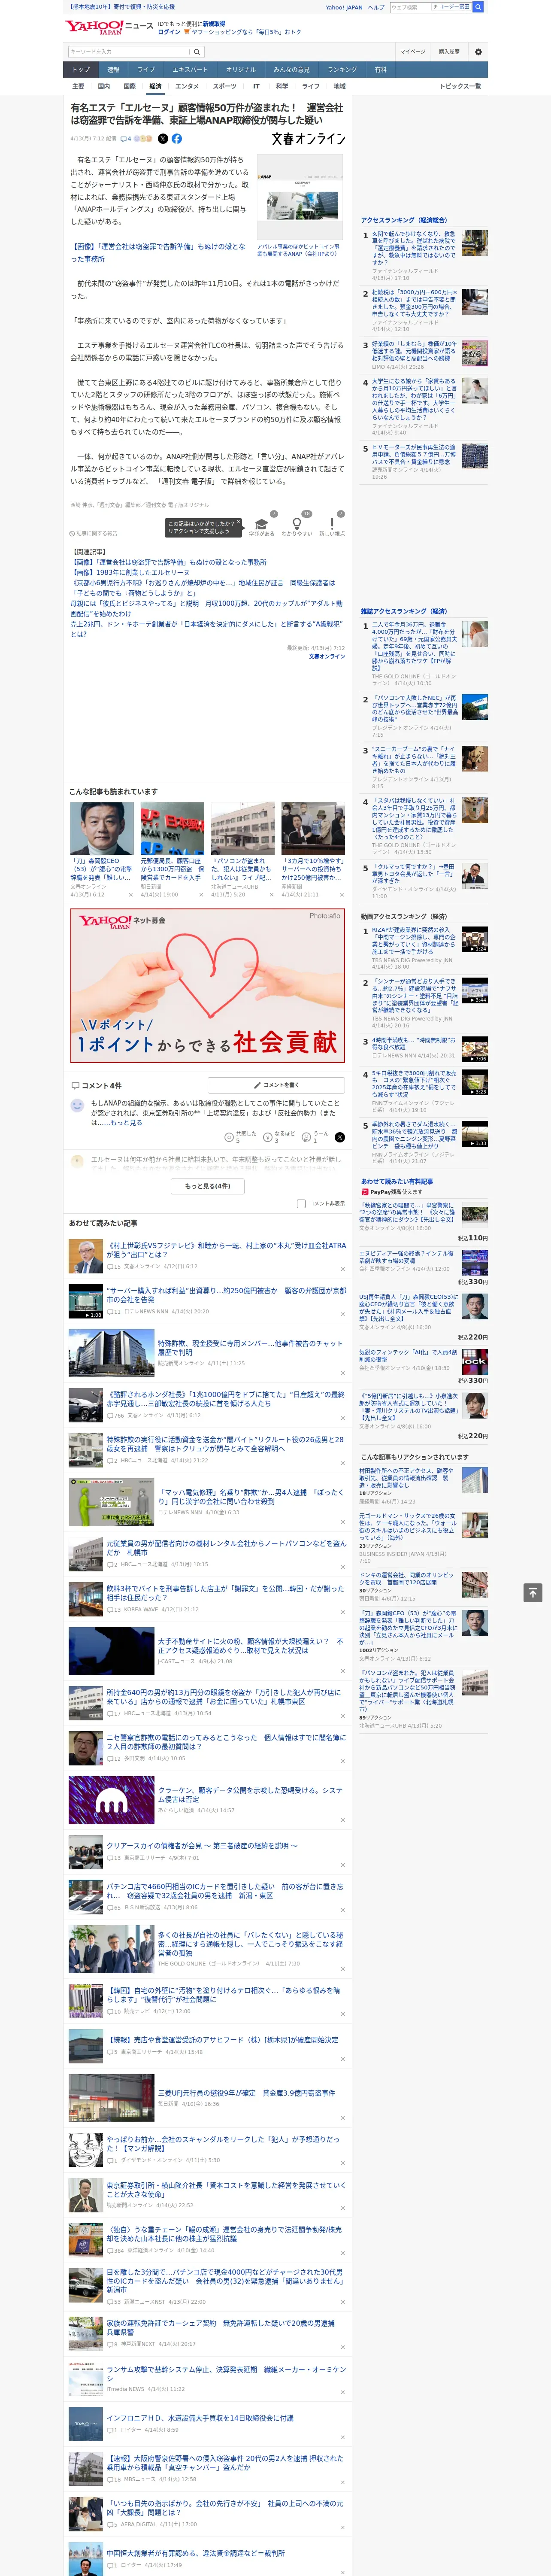Open the みんなの意見 navigation tab
Image resolution: width=551 pixels, height=2576 pixels.
click(x=291, y=70)
